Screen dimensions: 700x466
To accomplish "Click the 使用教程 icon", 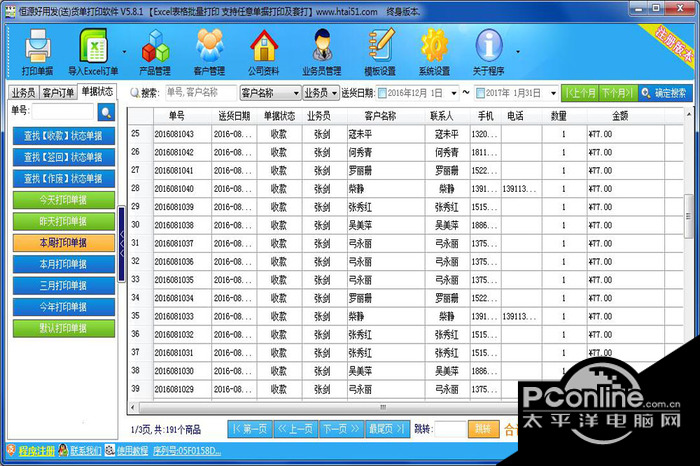I will (110, 450).
